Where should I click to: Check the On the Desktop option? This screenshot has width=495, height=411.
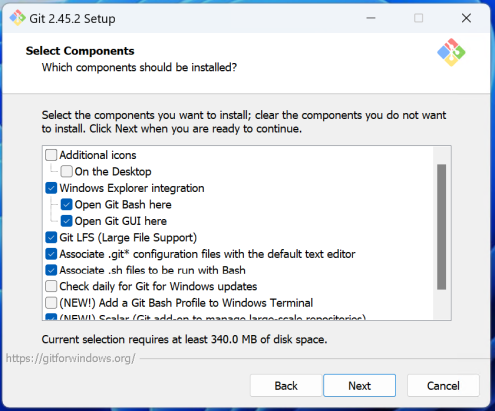66,171
